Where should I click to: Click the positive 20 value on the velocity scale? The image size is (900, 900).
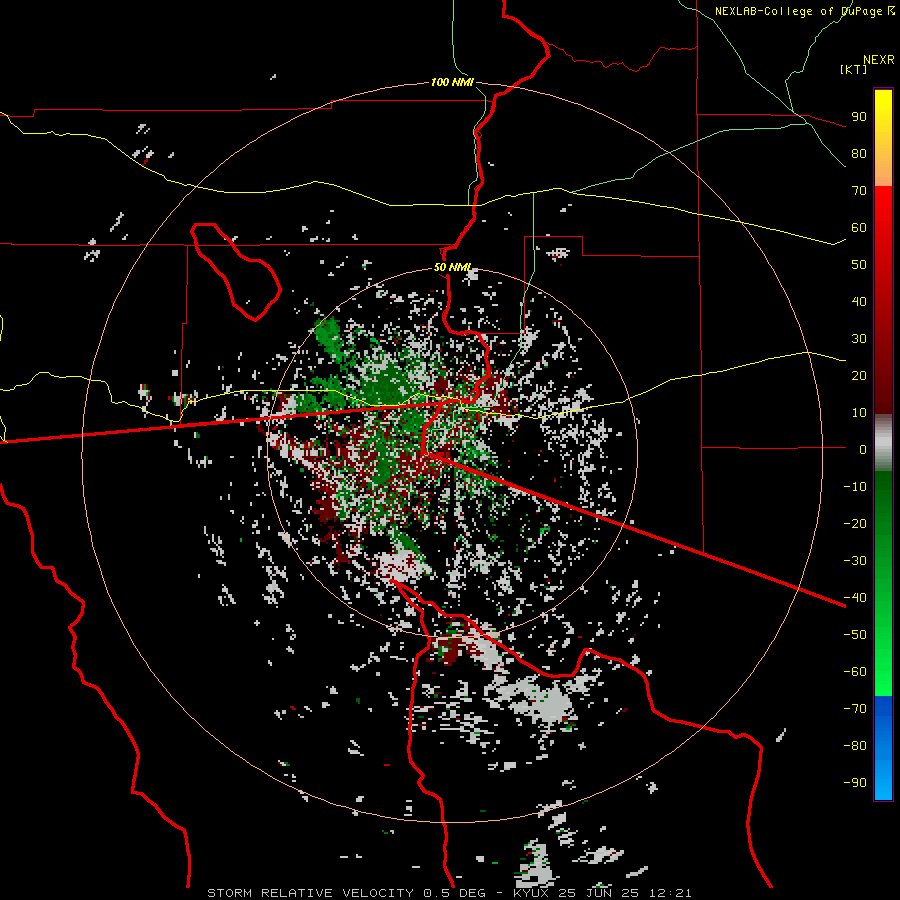click(x=859, y=376)
